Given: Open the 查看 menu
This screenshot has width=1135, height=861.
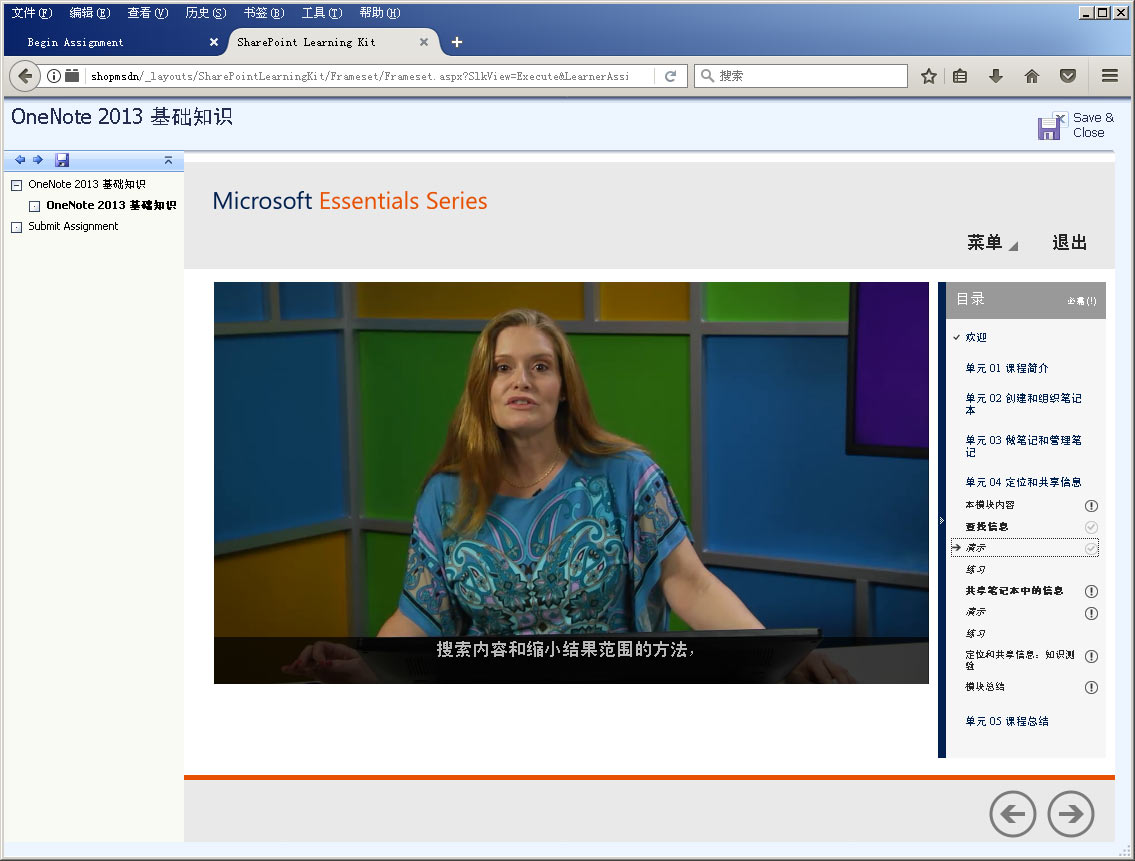Looking at the screenshot, I should [148, 13].
